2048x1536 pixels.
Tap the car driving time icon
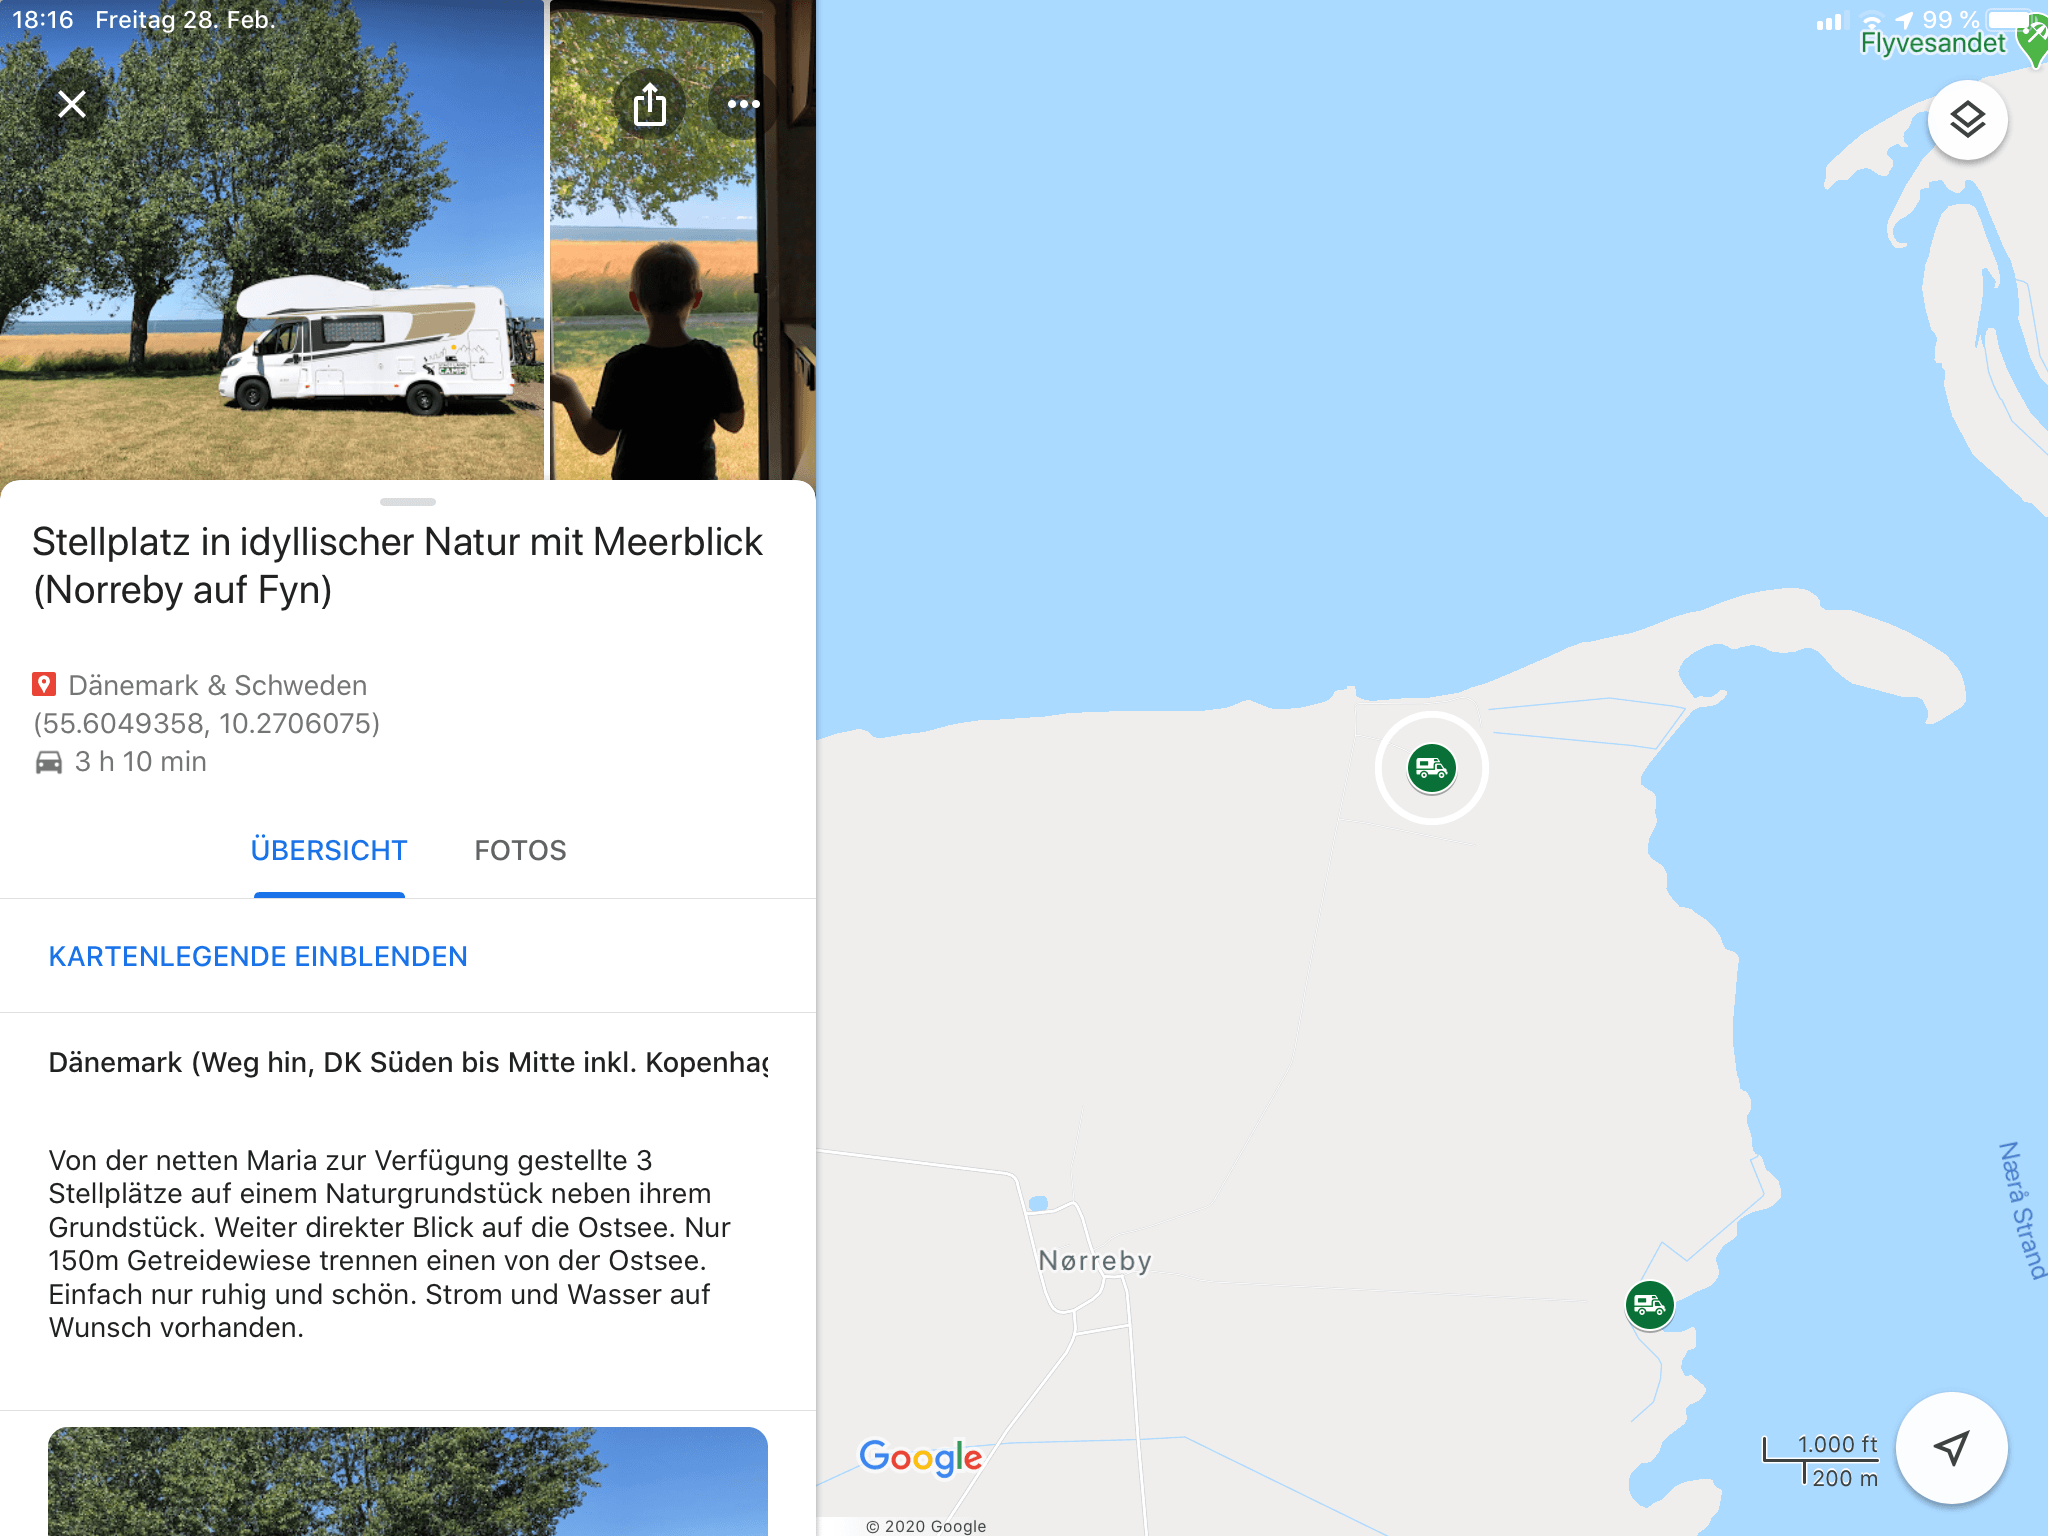pos(49,762)
